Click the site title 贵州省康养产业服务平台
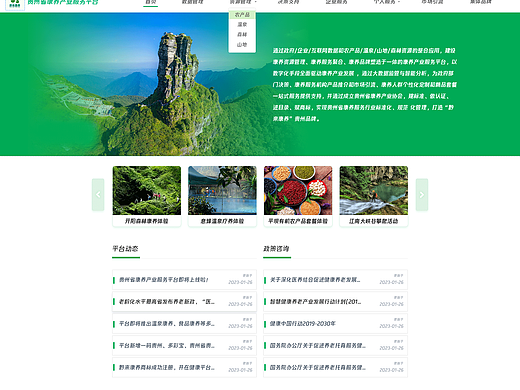This screenshot has height=390, width=520. [63, 2]
